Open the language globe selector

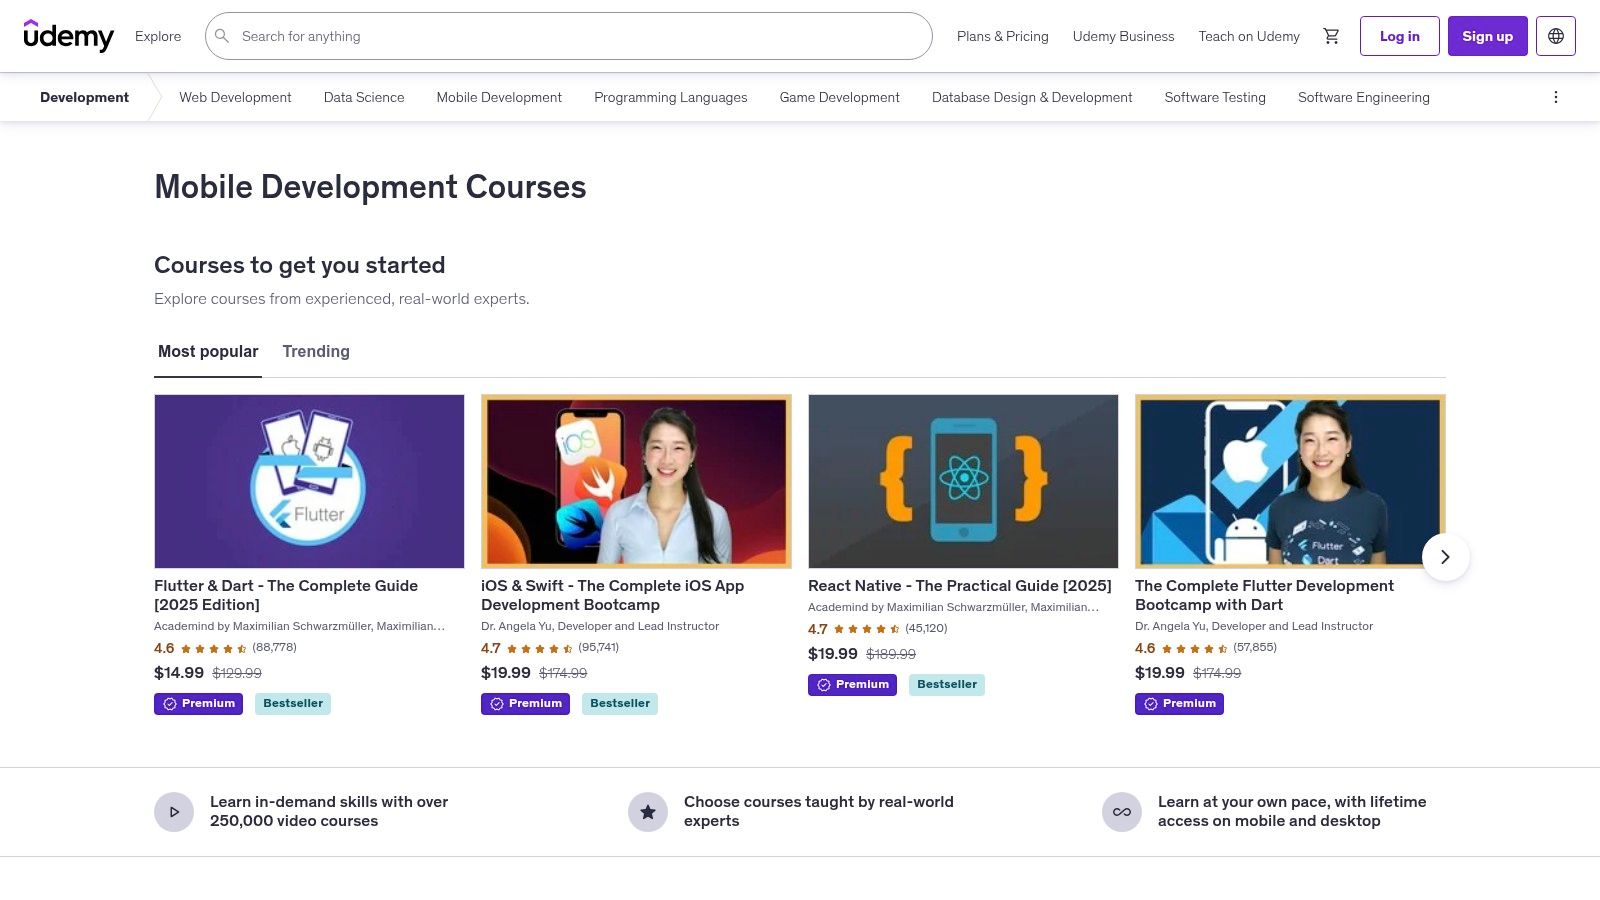tap(1556, 36)
